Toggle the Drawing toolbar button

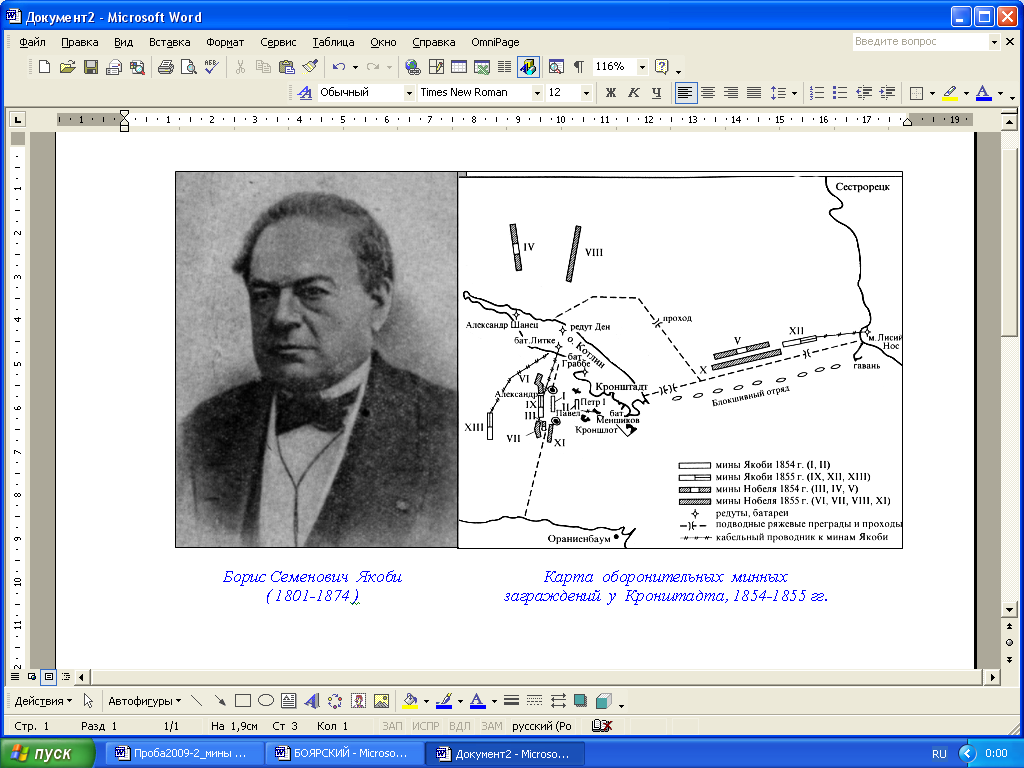coord(528,67)
